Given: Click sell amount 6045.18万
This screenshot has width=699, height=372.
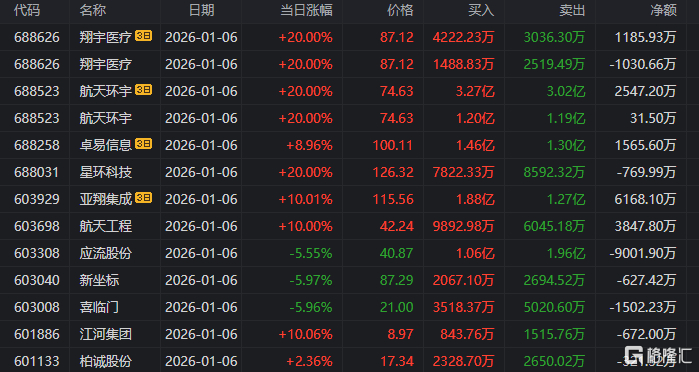Looking at the screenshot, I should [554, 226].
